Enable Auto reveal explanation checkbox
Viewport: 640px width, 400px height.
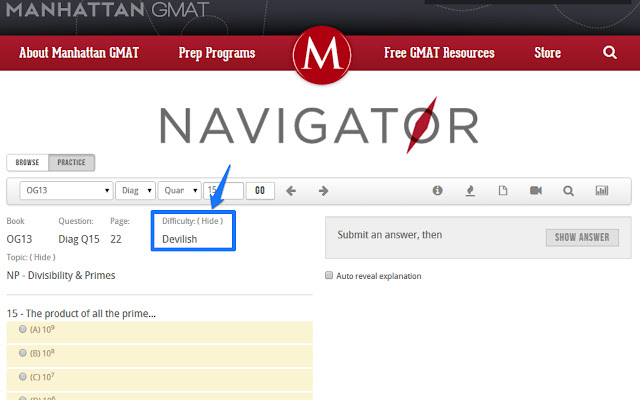[329, 275]
